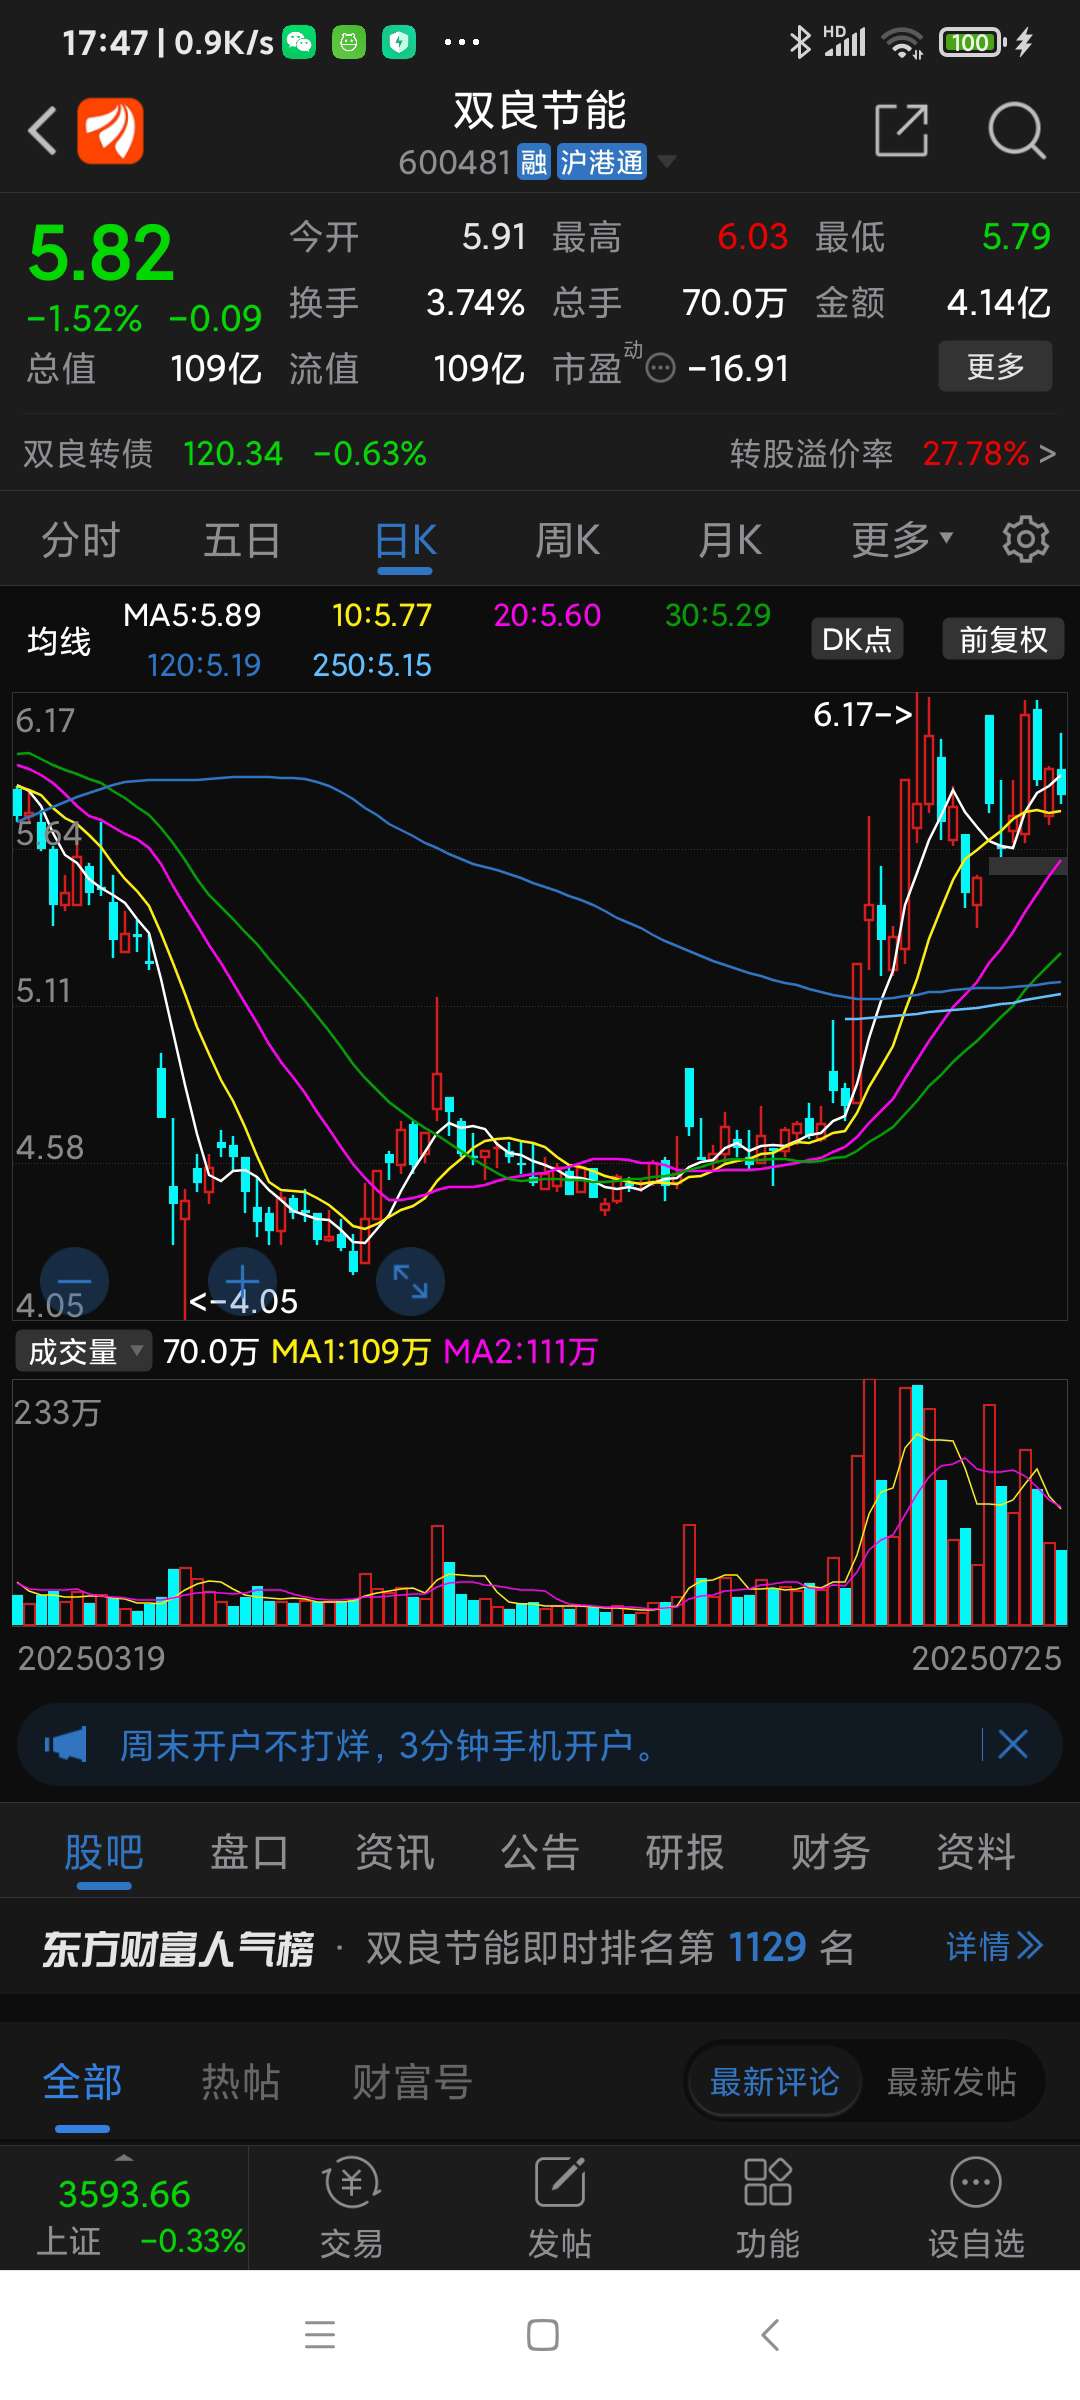Viewport: 1080px width, 2400px height.
Task: Open 双良转债 convertible bond quote
Action: (225, 454)
